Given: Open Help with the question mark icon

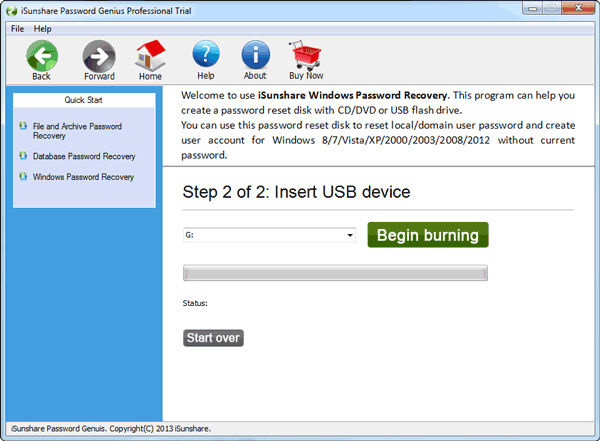Looking at the screenshot, I should point(206,54).
